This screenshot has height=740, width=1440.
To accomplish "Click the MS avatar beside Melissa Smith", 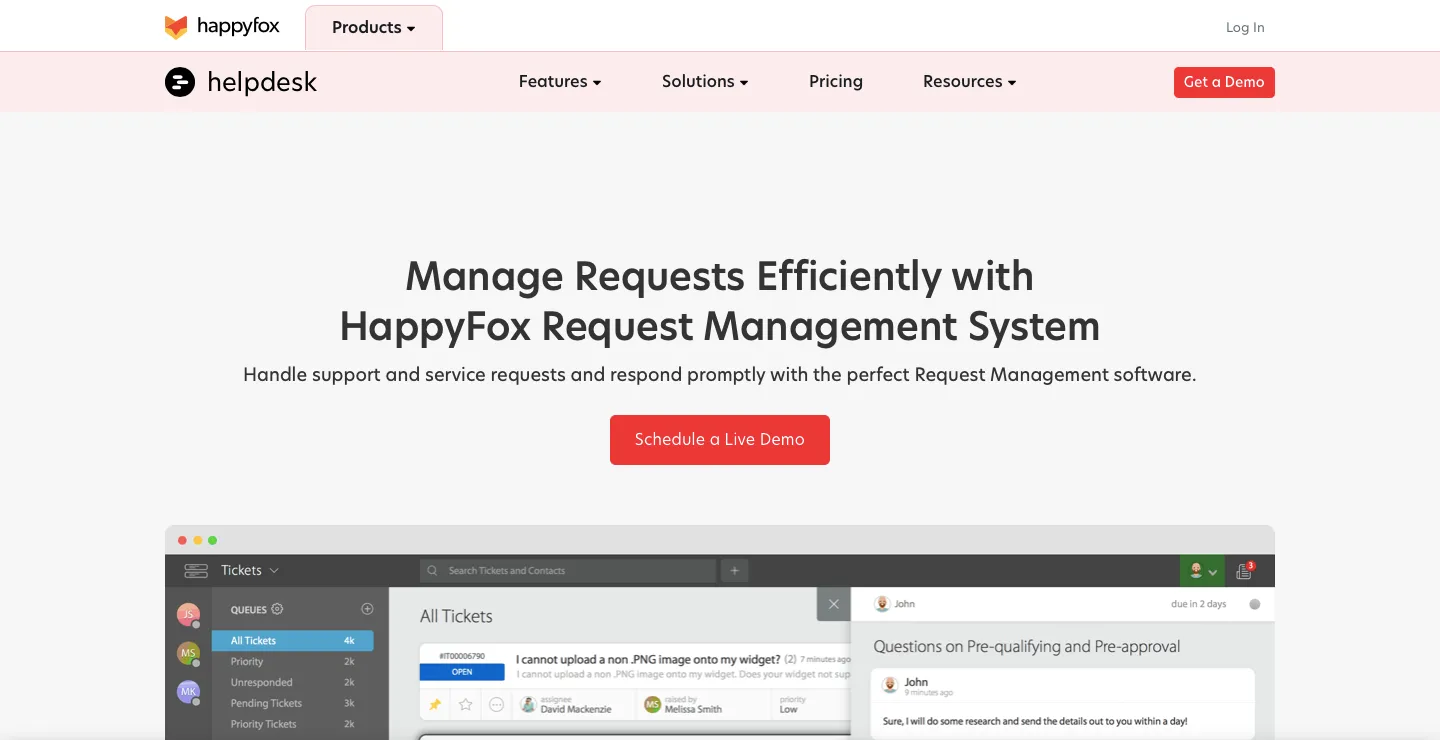I will point(653,705).
